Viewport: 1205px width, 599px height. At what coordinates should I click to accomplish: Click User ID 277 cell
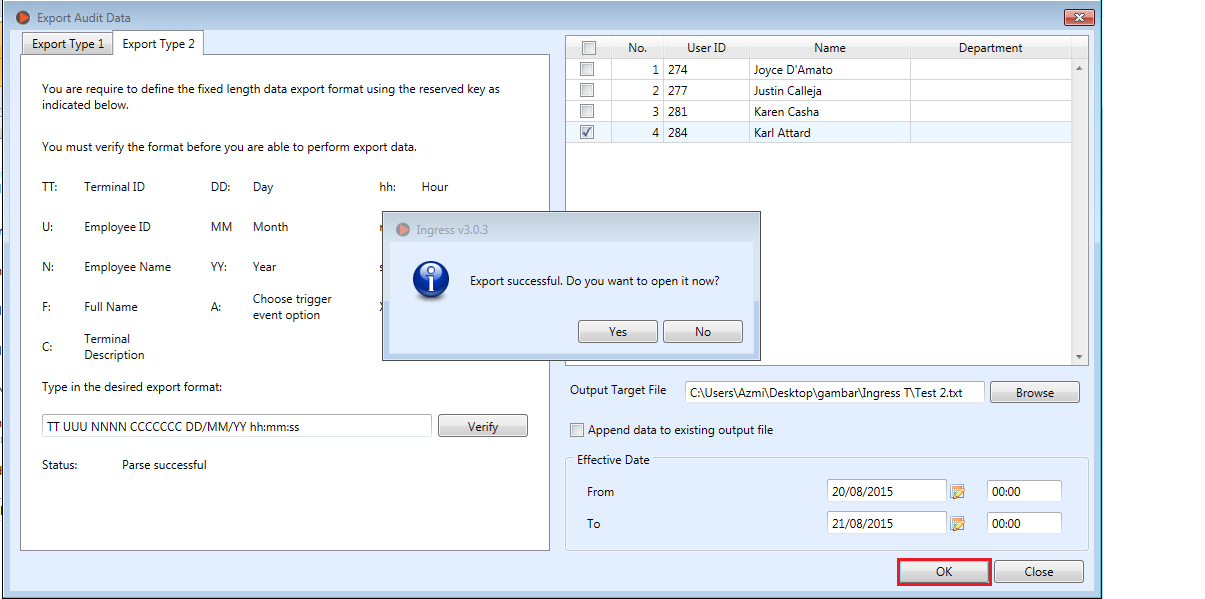[x=707, y=91]
